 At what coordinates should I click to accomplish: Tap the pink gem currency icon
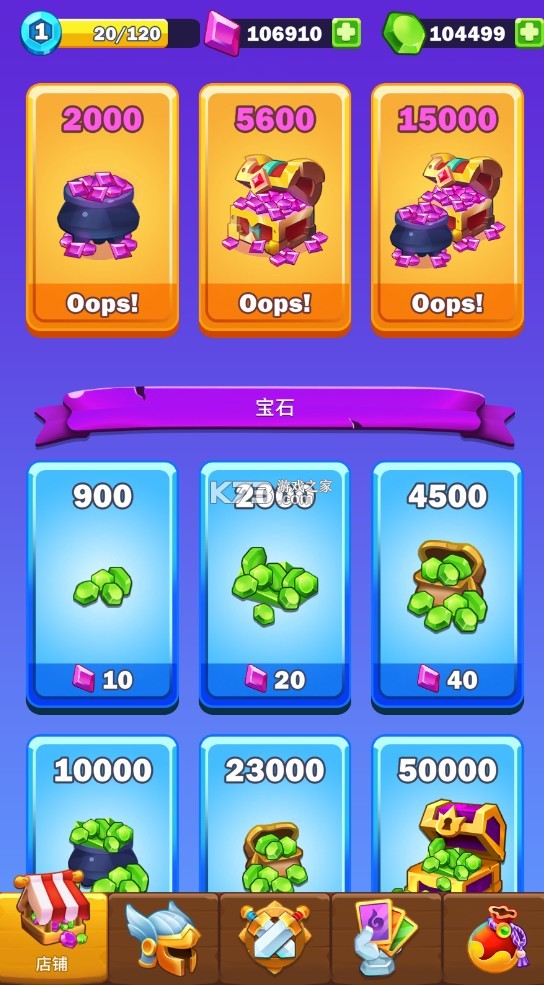pos(223,33)
